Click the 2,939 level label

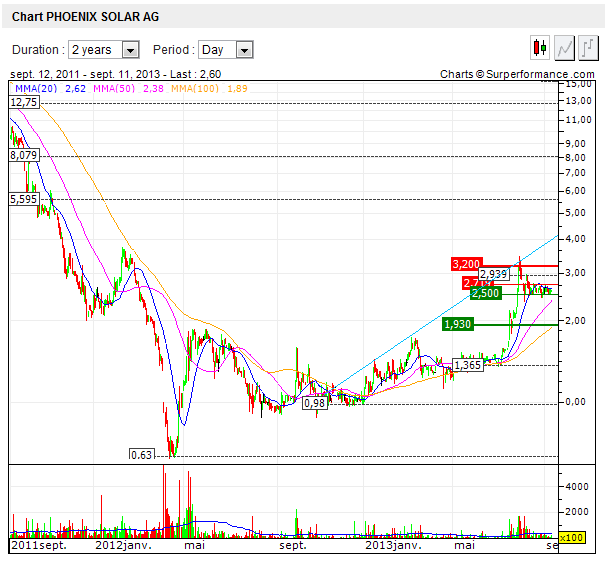coord(493,274)
